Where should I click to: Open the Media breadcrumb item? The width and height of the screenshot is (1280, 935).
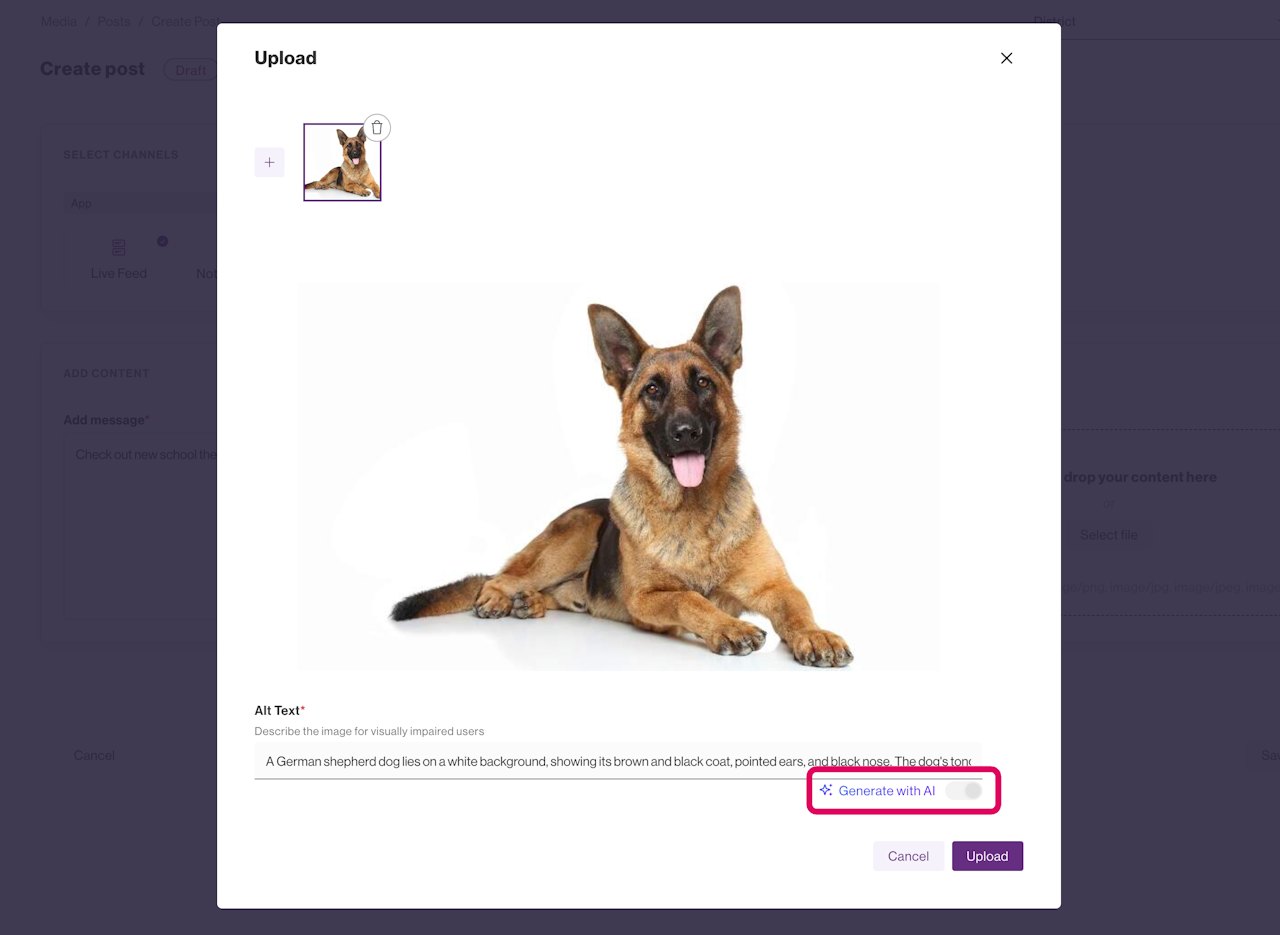pyautogui.click(x=59, y=21)
